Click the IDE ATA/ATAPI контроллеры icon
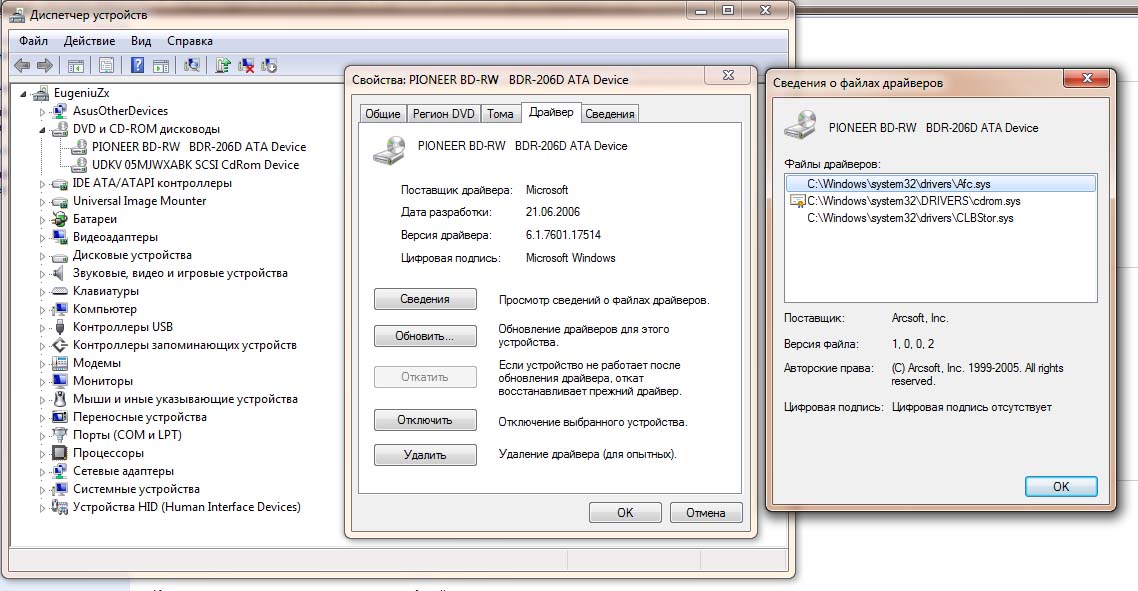Screen dimensions: 1138x591 pos(60,183)
